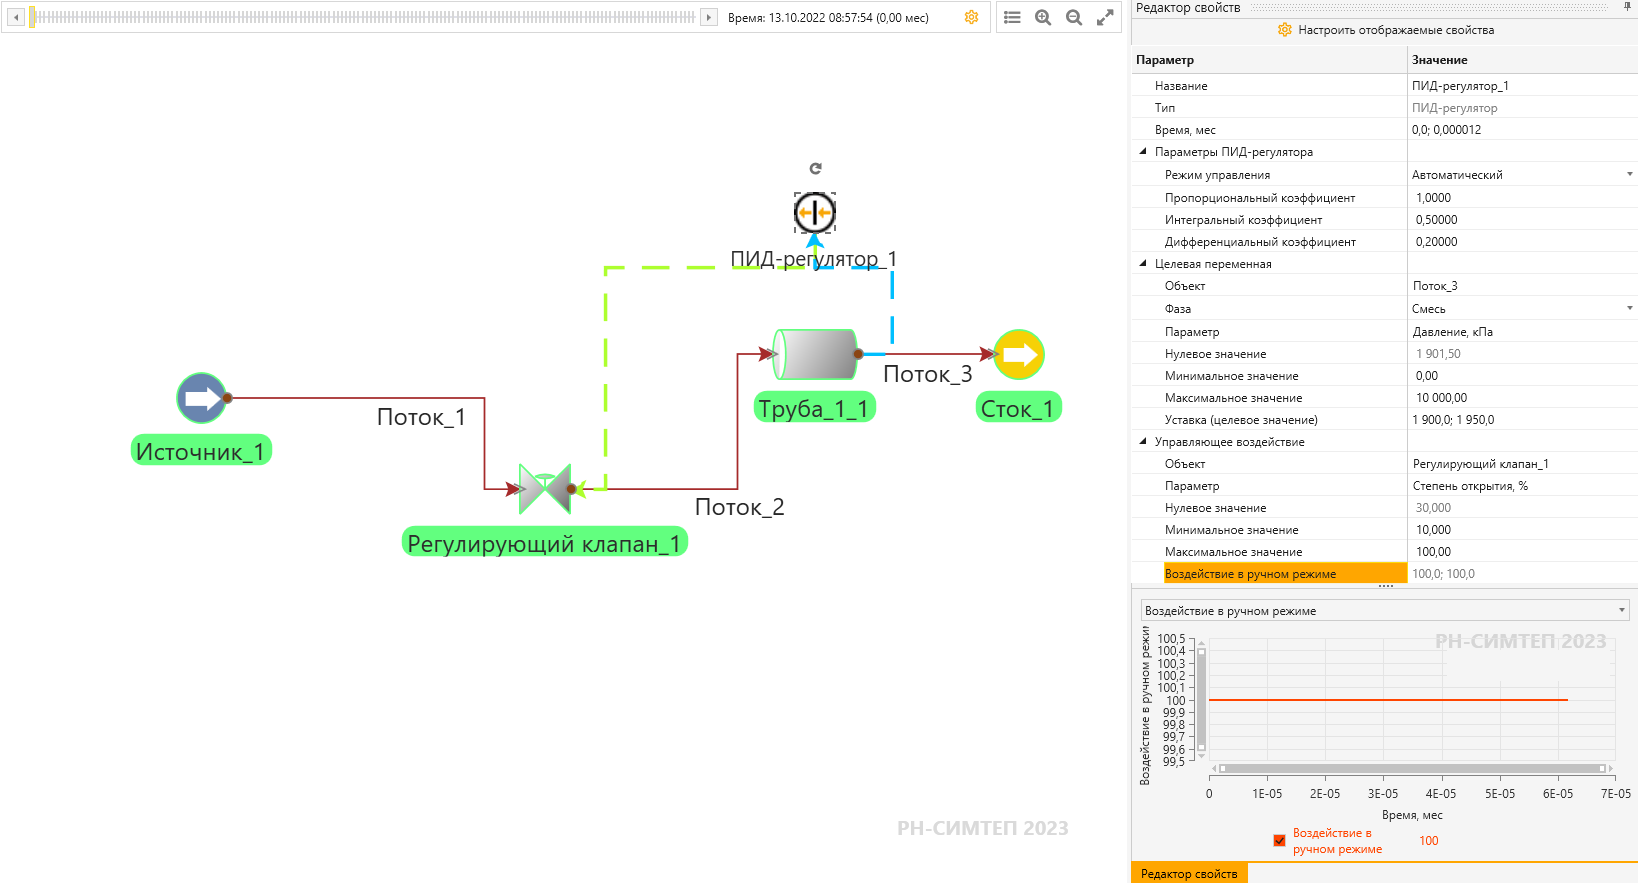Click the zoom out magnifier icon
This screenshot has width=1638, height=883.
tap(1074, 17)
